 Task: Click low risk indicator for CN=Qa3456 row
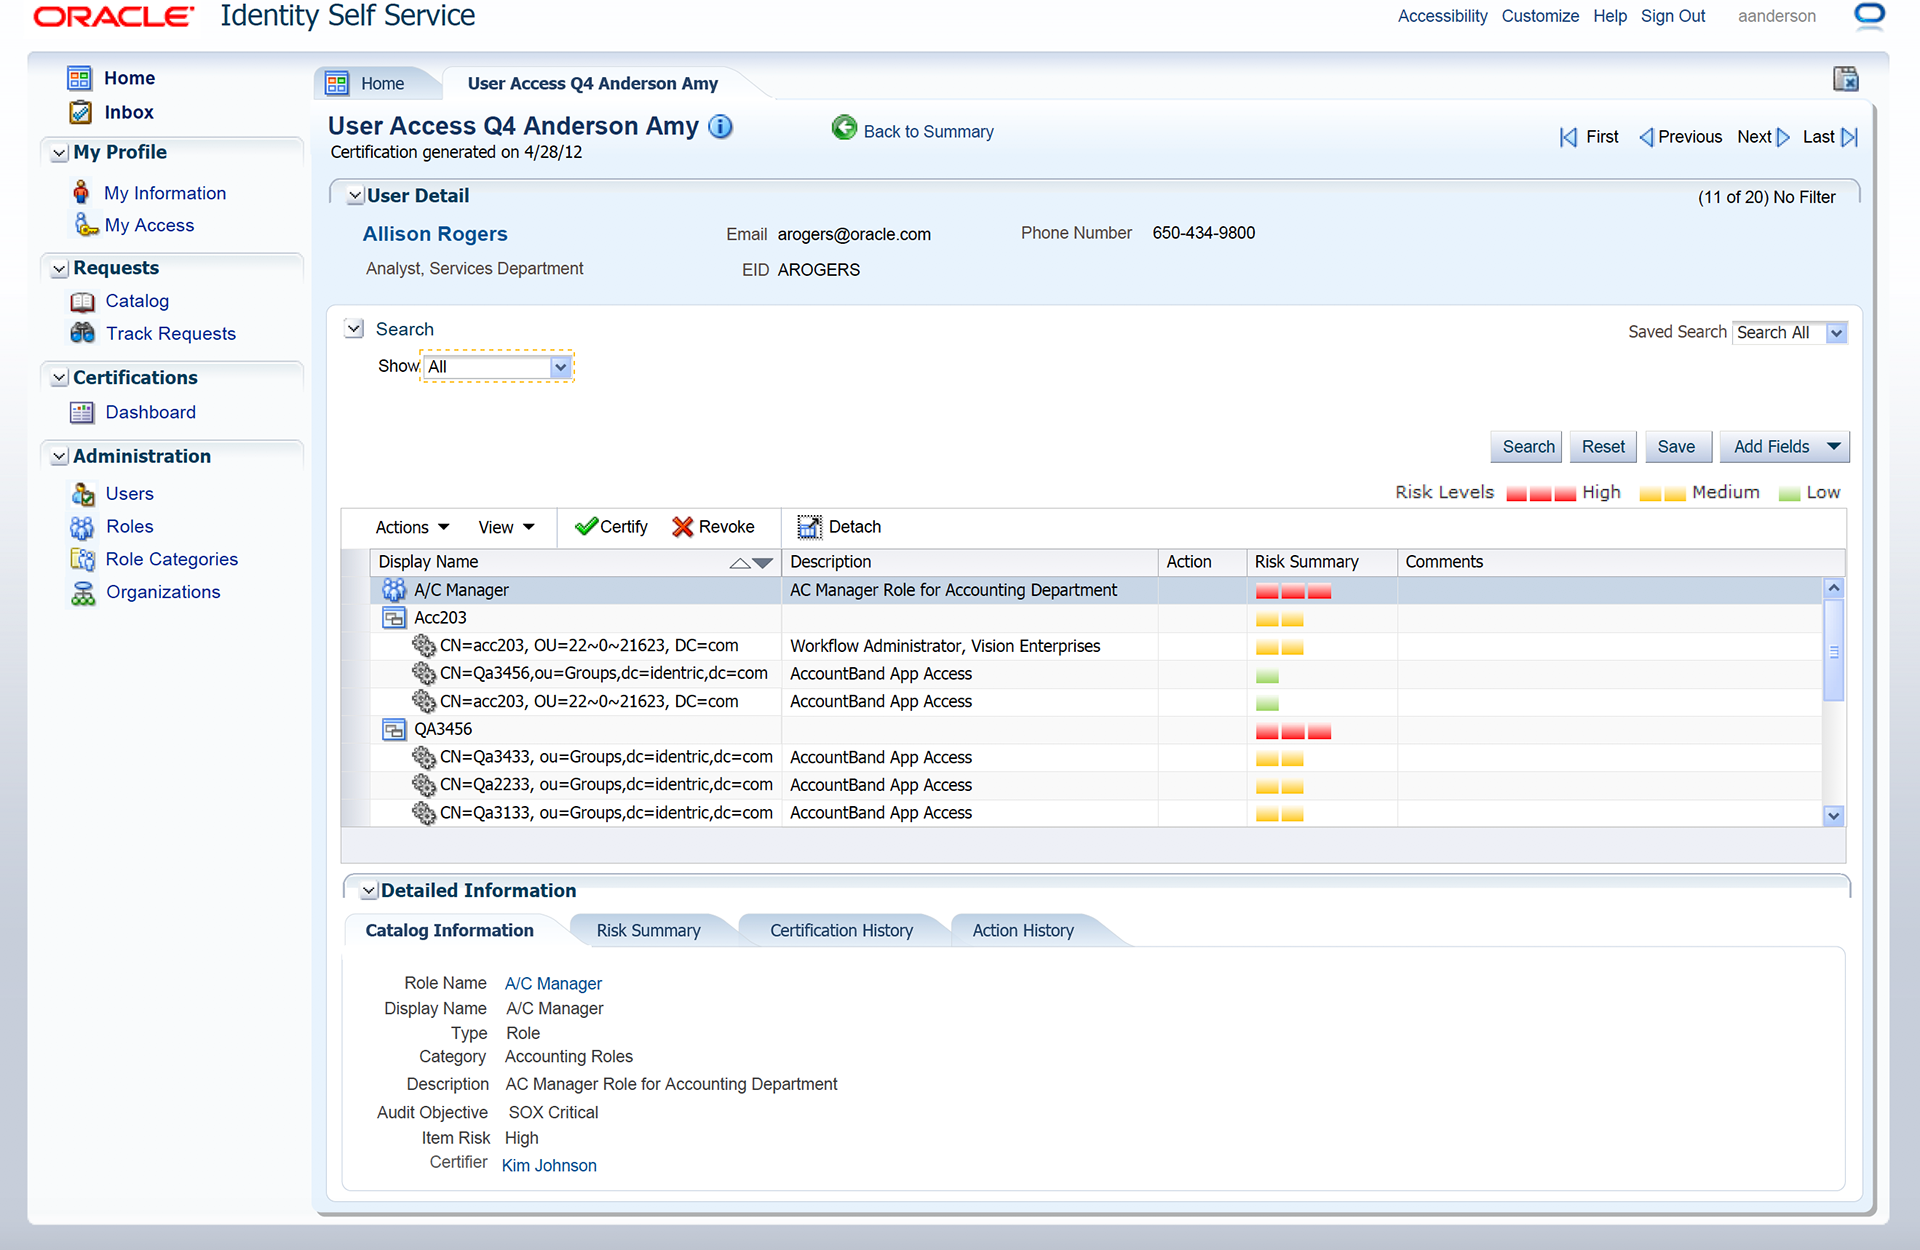point(1267,676)
